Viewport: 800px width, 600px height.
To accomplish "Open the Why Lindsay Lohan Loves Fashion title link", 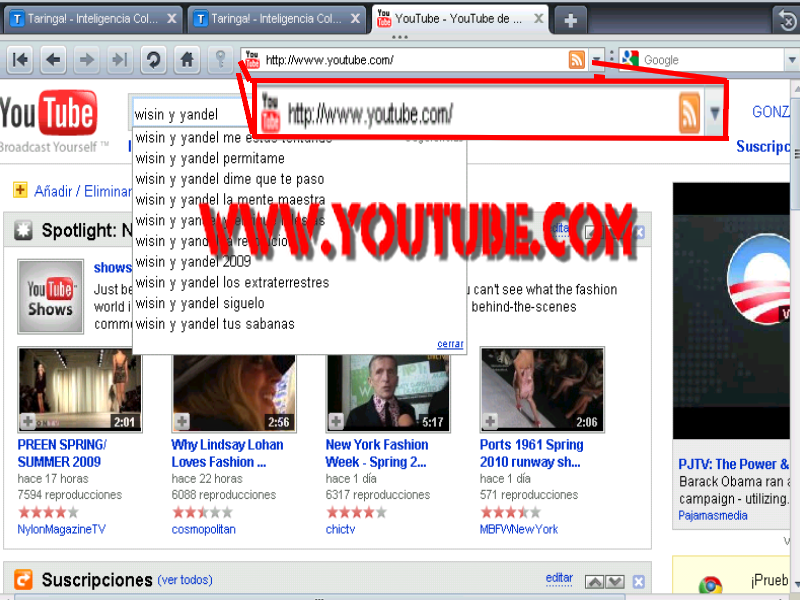I will tap(227, 453).
